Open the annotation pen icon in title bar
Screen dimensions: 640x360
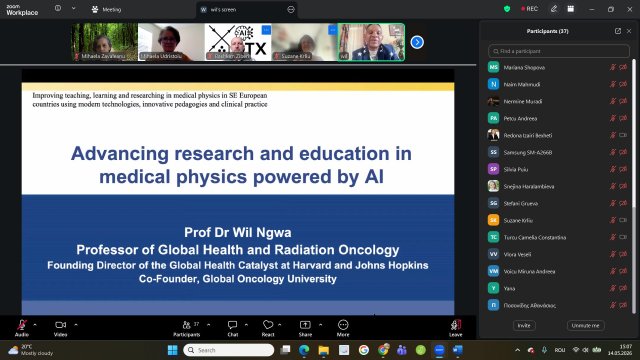[554, 9]
